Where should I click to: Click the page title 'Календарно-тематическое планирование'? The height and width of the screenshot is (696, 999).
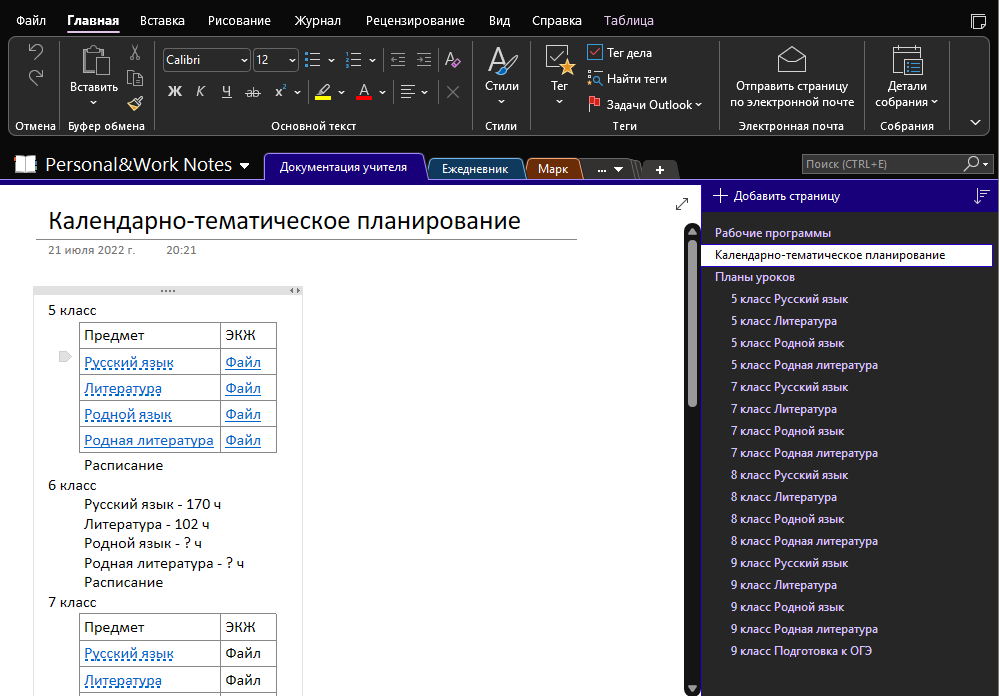pos(285,221)
